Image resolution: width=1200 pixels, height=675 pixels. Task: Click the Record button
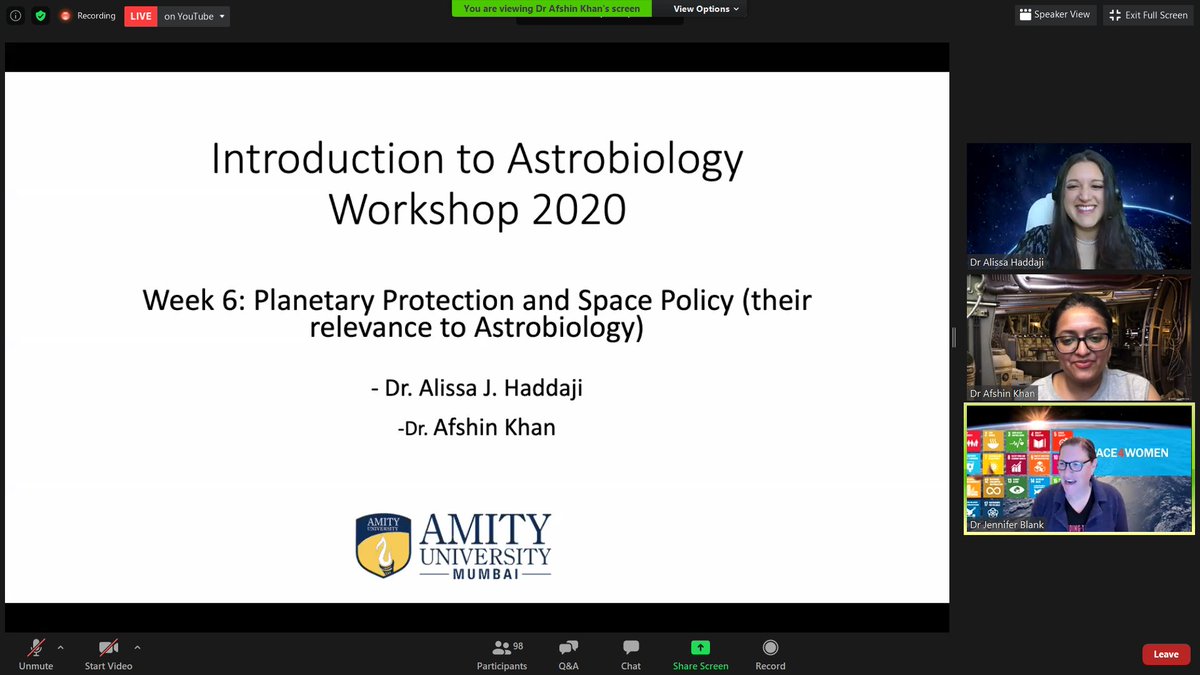point(770,655)
